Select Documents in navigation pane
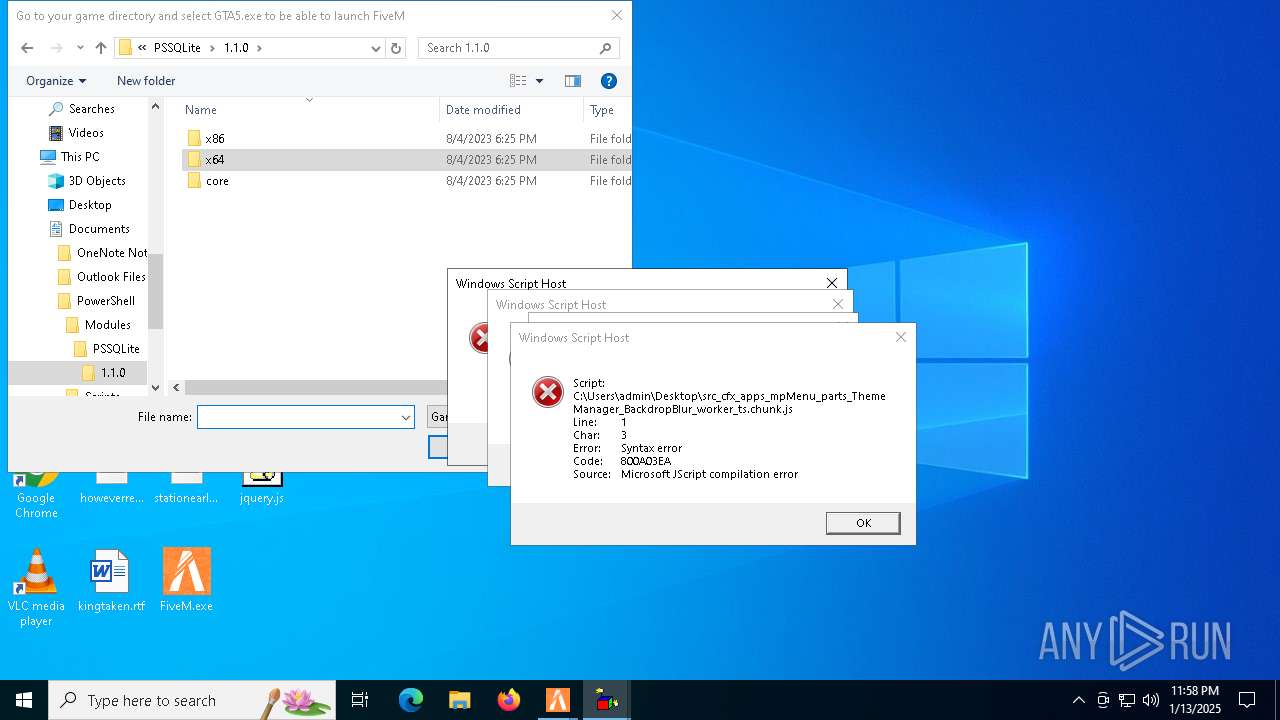 pyautogui.click(x=99, y=229)
